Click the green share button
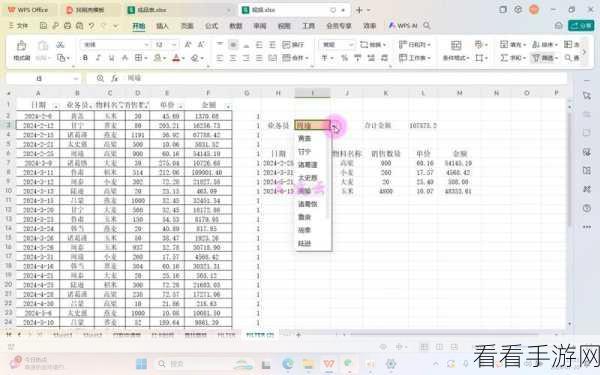 point(581,26)
